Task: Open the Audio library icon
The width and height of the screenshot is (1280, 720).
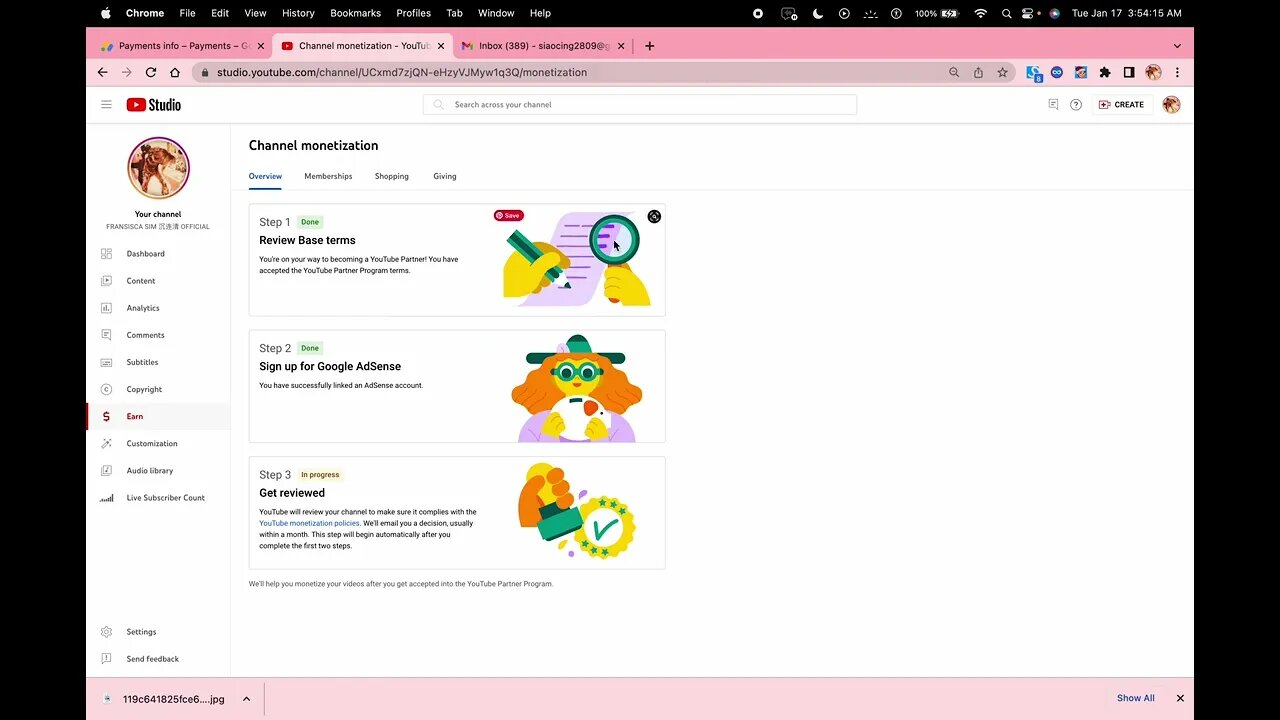Action: (x=106, y=470)
